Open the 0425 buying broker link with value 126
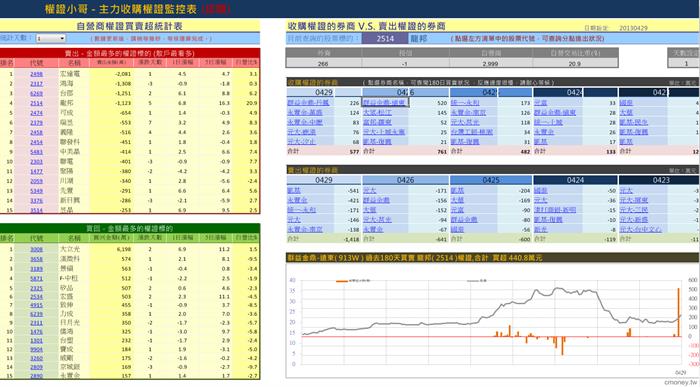This screenshot has height=387, width=700. click(468, 112)
